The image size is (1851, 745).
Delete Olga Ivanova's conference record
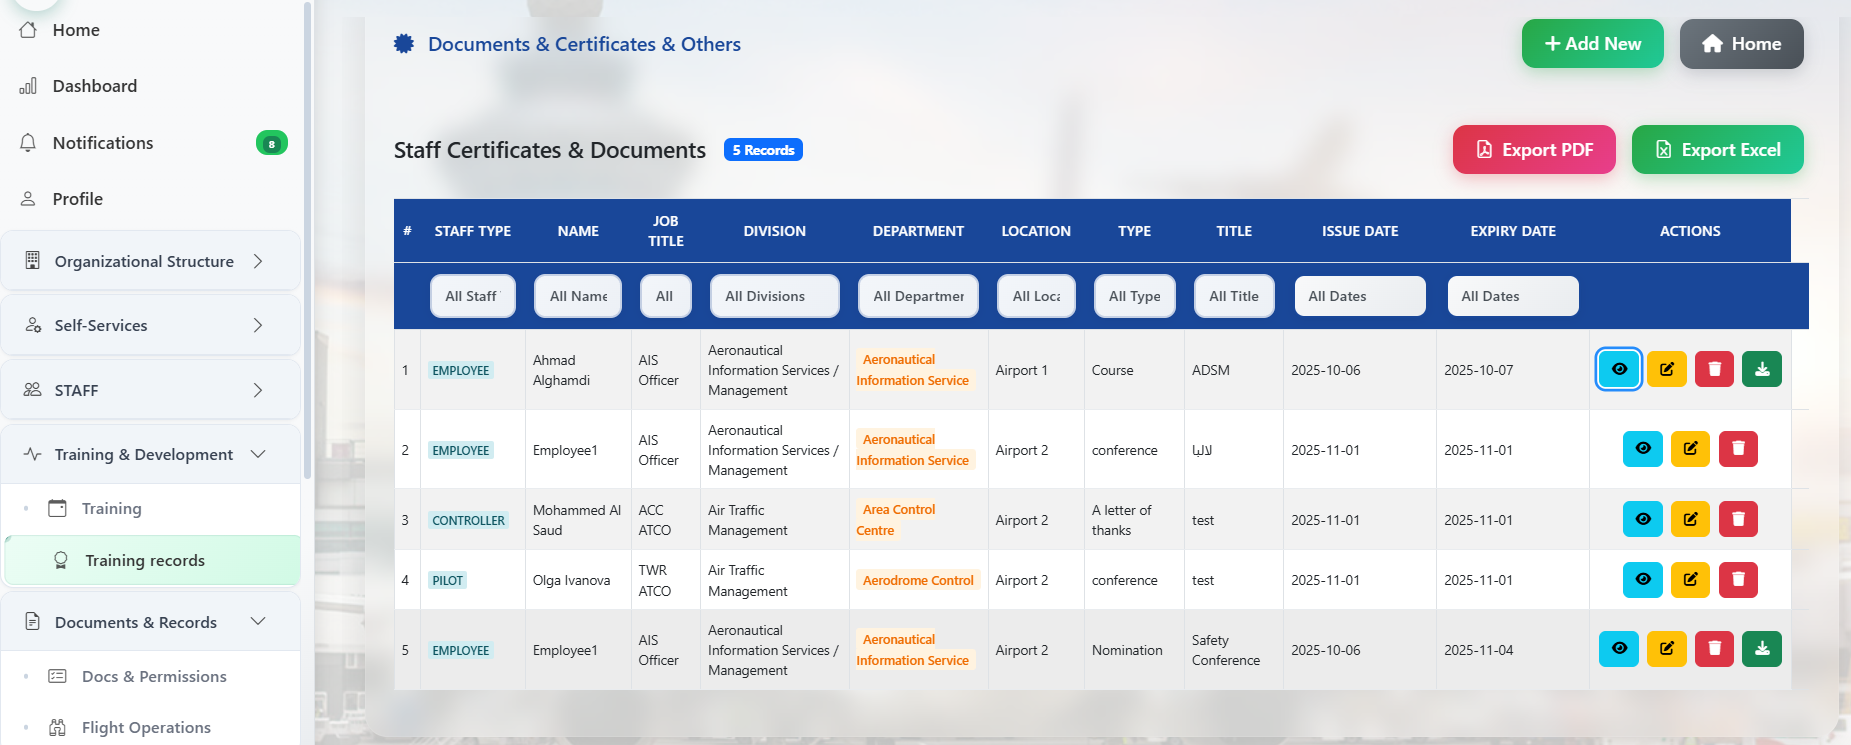1738,579
